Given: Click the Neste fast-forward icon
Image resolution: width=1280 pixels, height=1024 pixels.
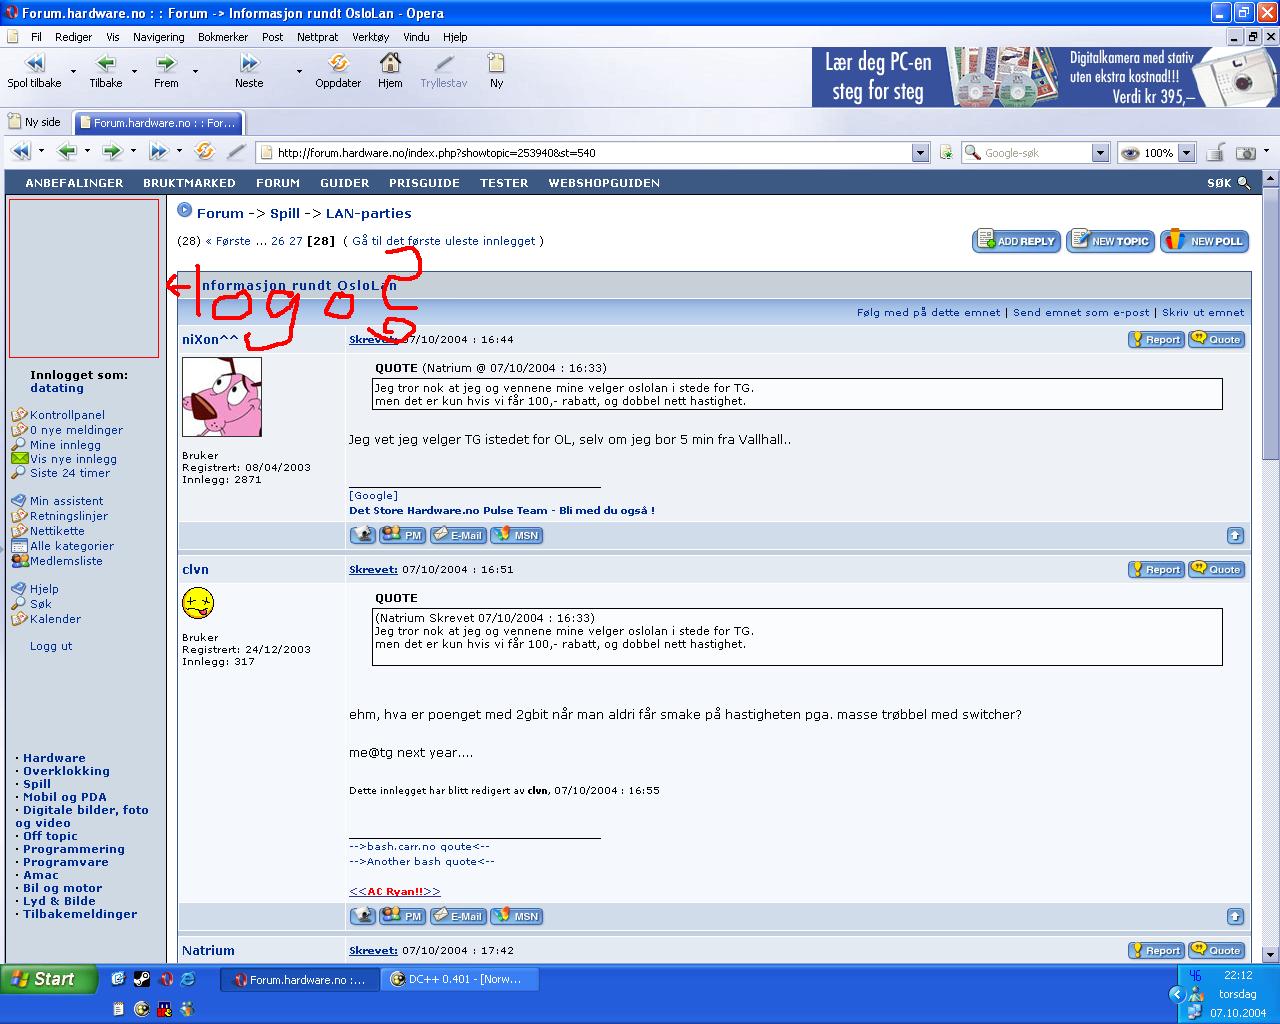Looking at the screenshot, I should point(249,63).
